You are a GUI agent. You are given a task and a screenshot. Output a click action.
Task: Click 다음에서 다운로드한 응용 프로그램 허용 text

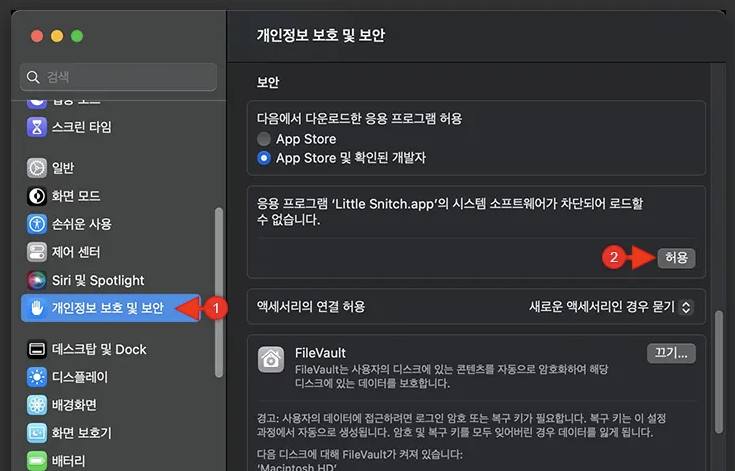(359, 119)
